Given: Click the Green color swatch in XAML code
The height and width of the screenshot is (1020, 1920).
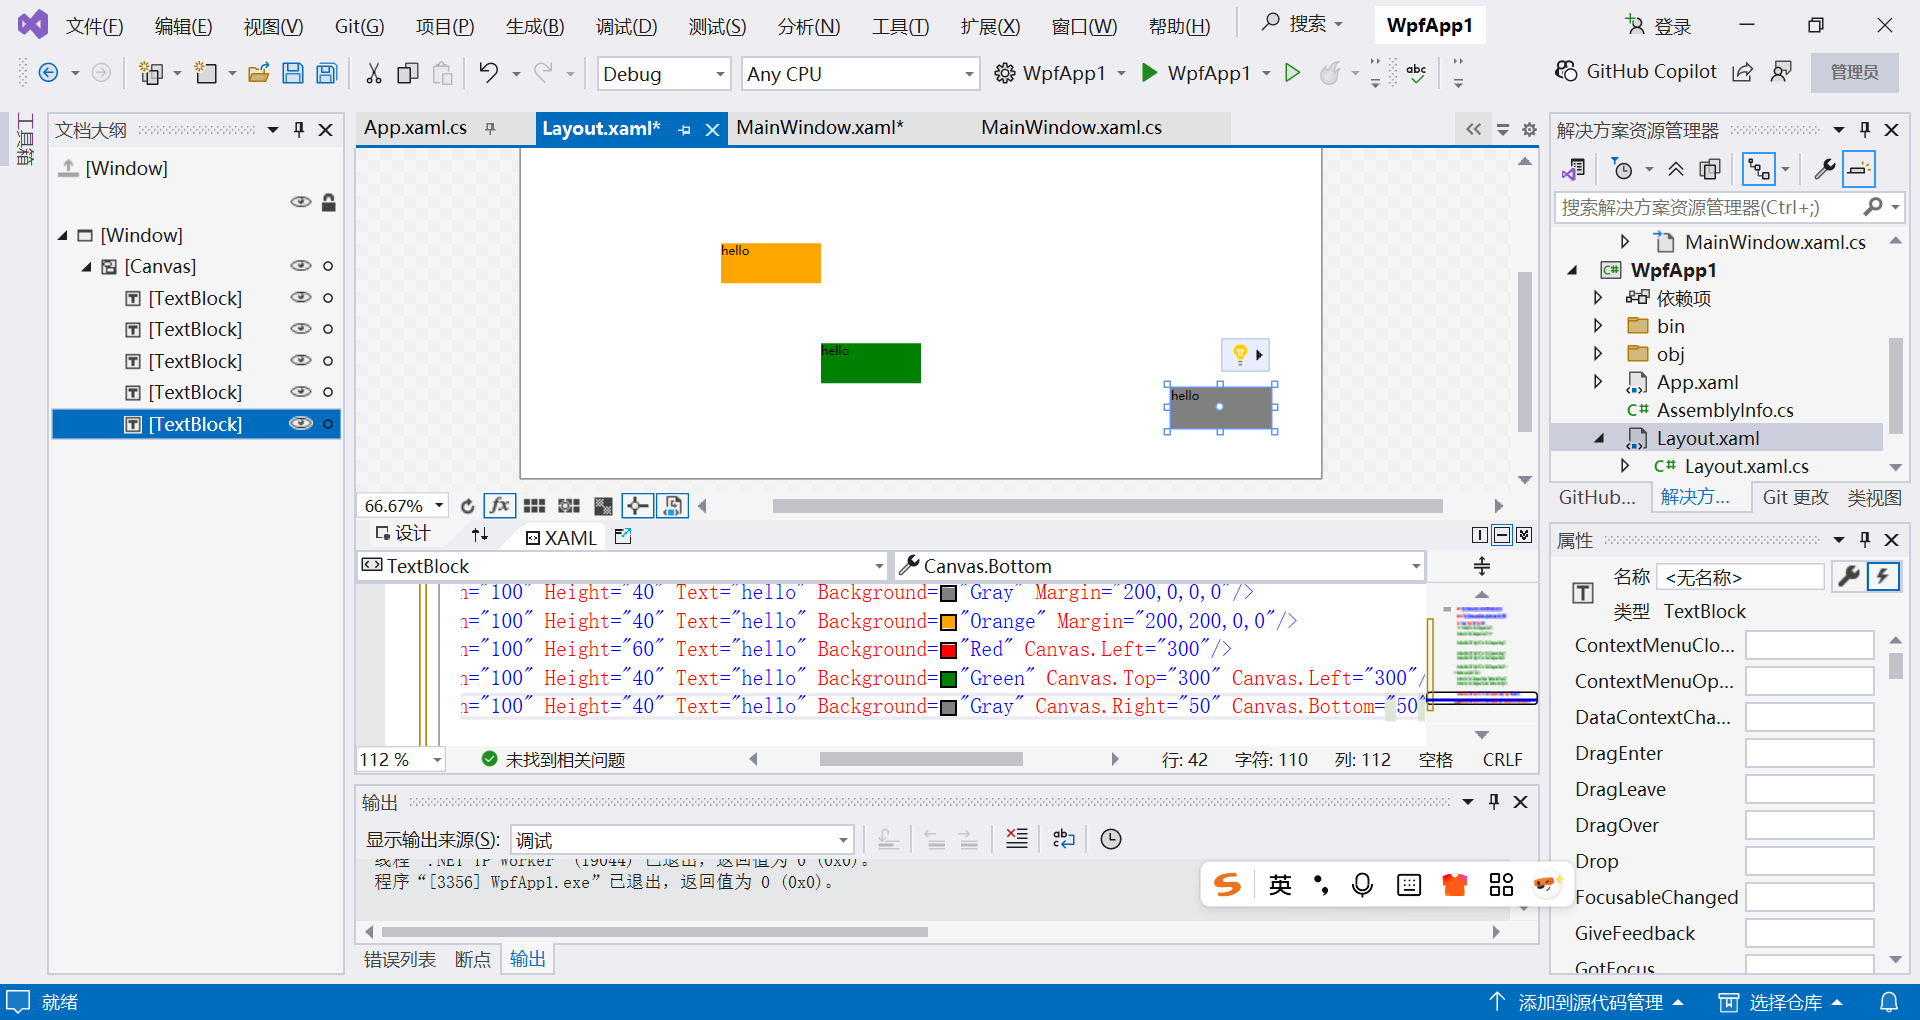Looking at the screenshot, I should (x=949, y=679).
